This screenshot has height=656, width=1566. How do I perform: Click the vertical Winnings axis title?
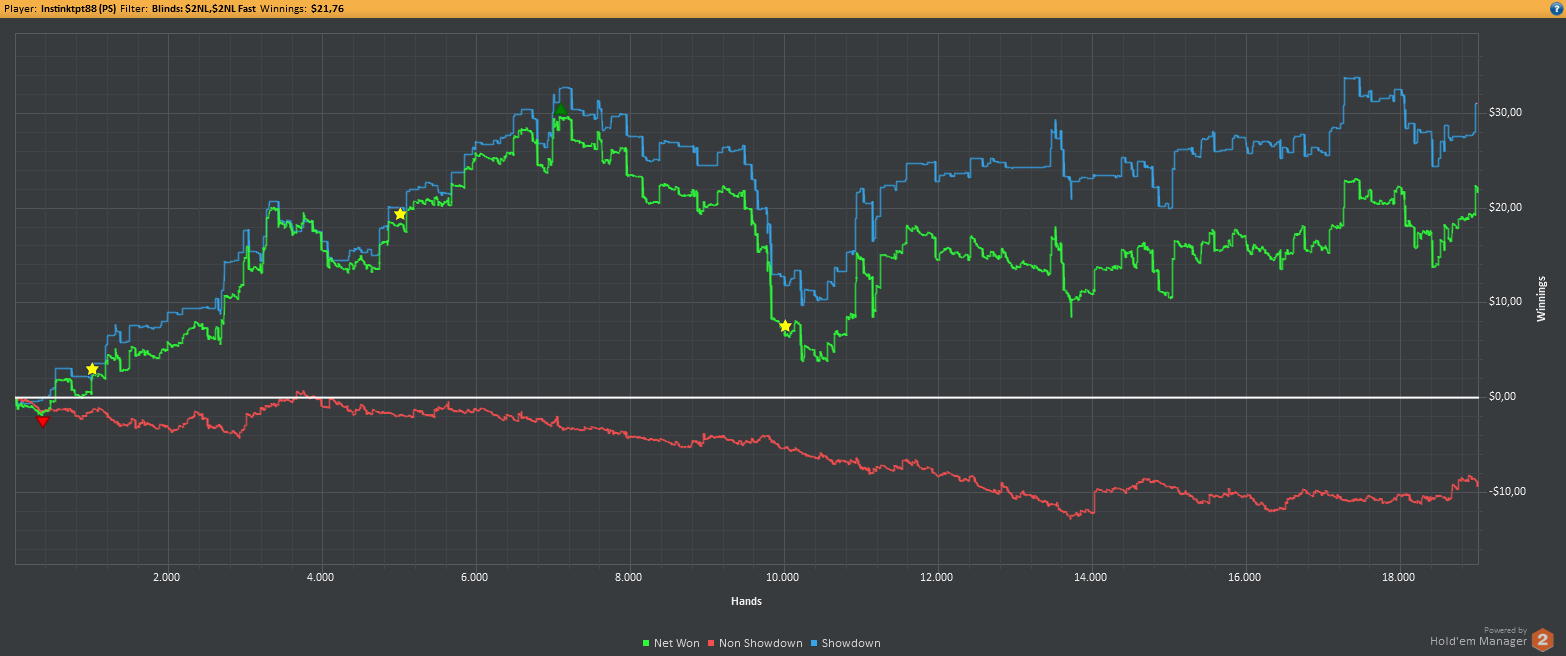coord(1541,298)
